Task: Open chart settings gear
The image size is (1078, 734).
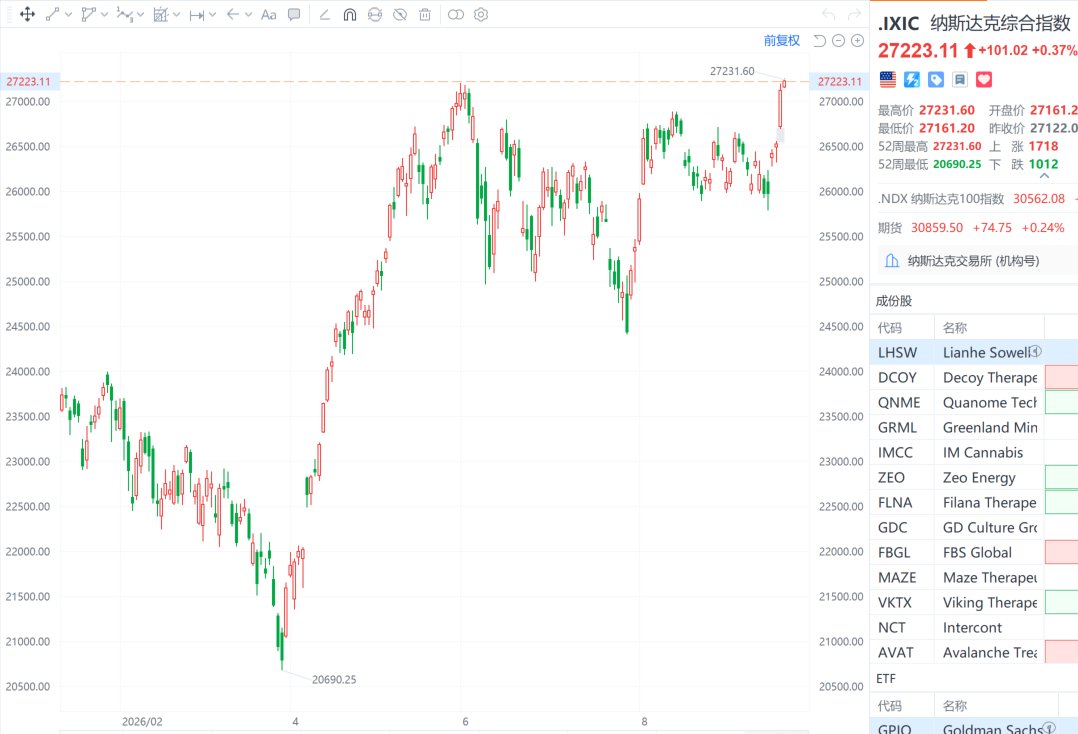Action: (x=481, y=14)
